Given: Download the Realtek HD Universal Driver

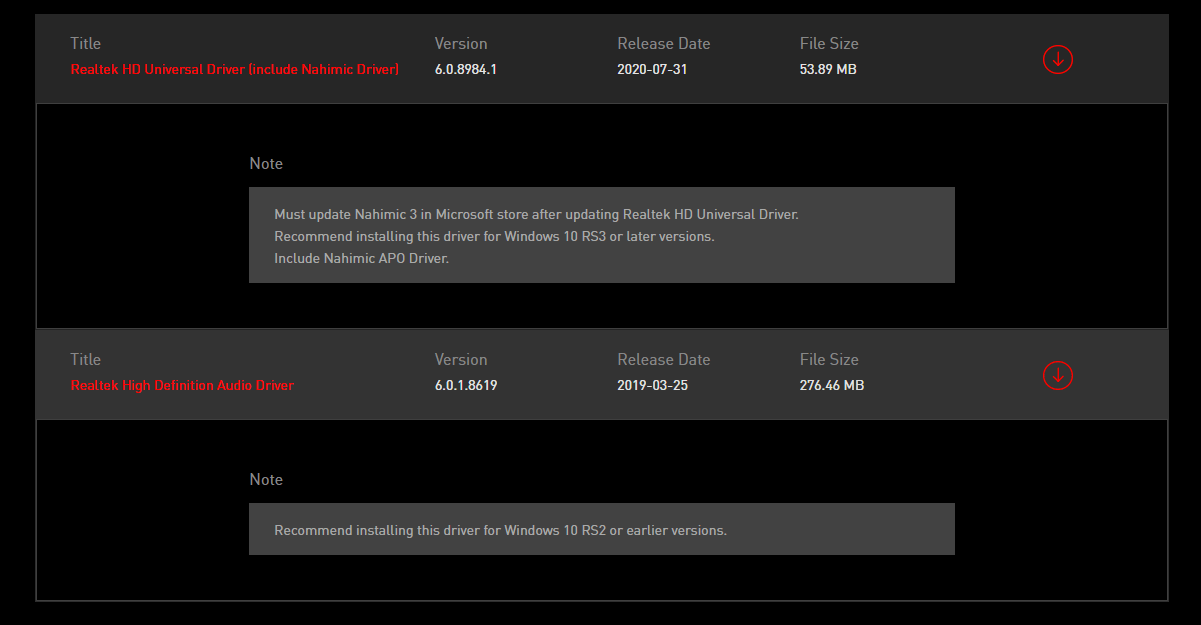Looking at the screenshot, I should (1058, 59).
